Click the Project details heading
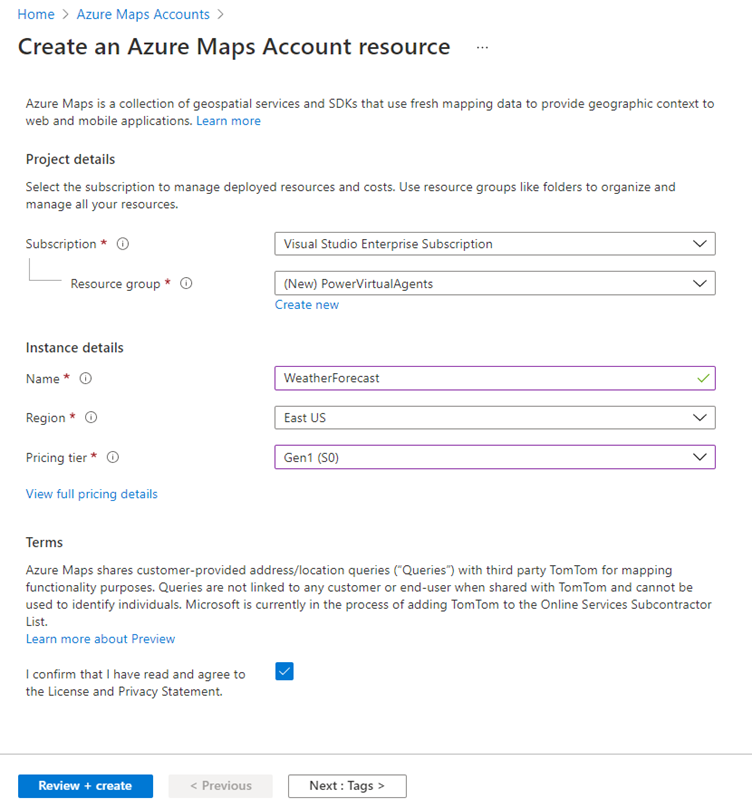 click(x=71, y=160)
